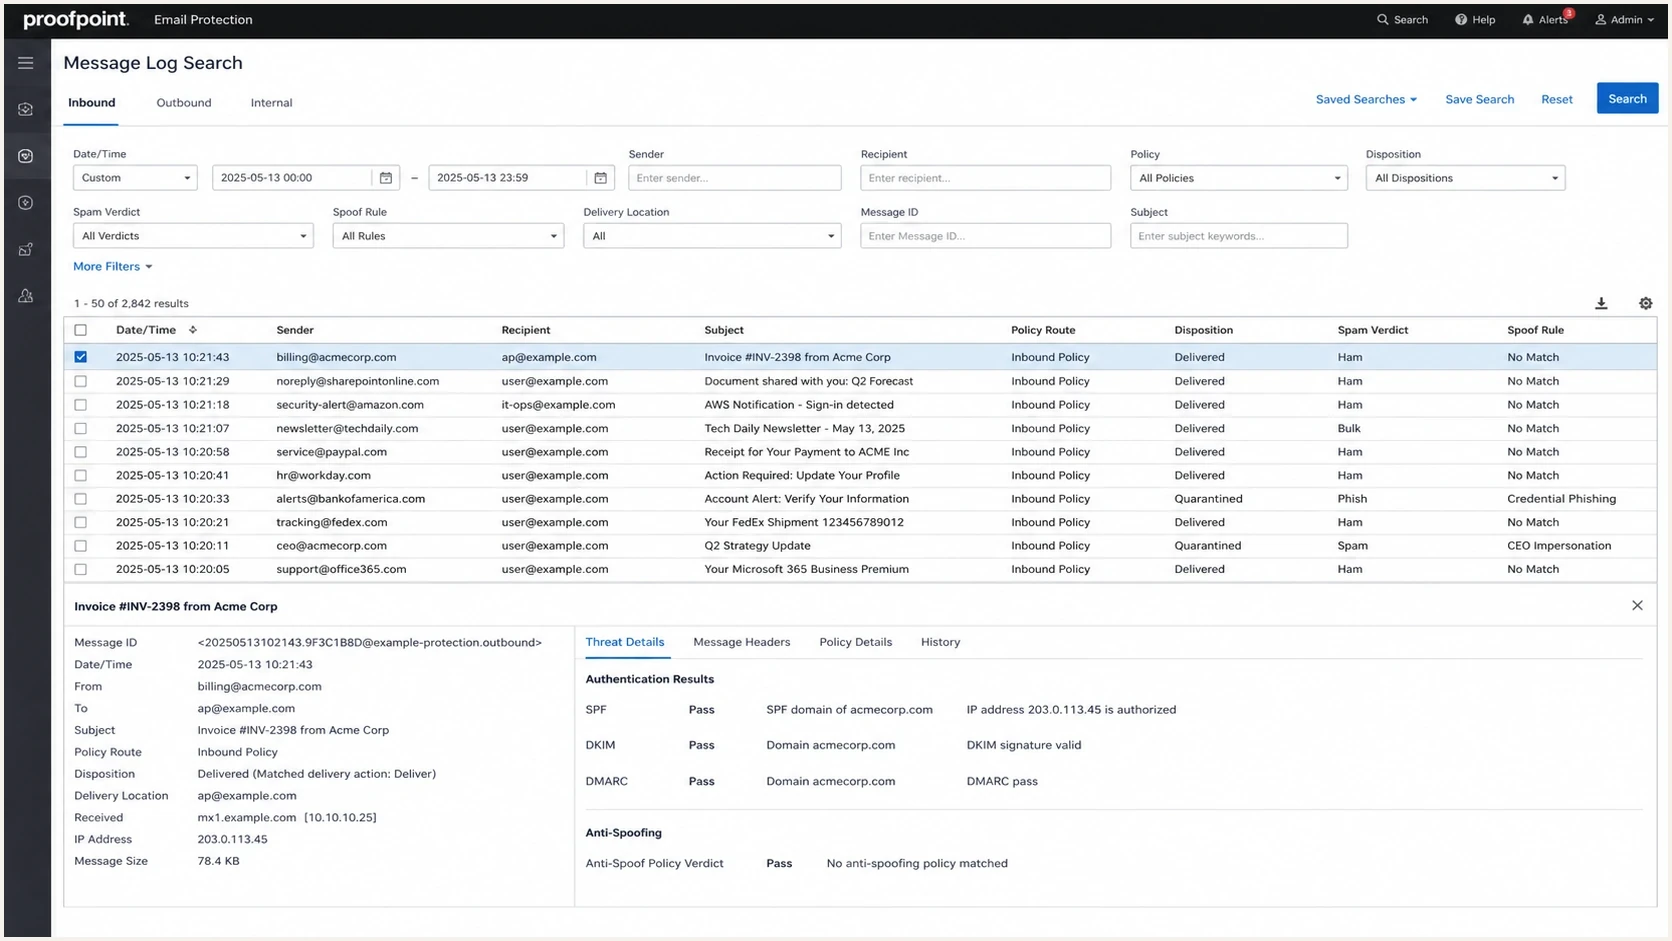
Task: Close the Invoice #INV-2398 details panel
Action: [1637, 606]
